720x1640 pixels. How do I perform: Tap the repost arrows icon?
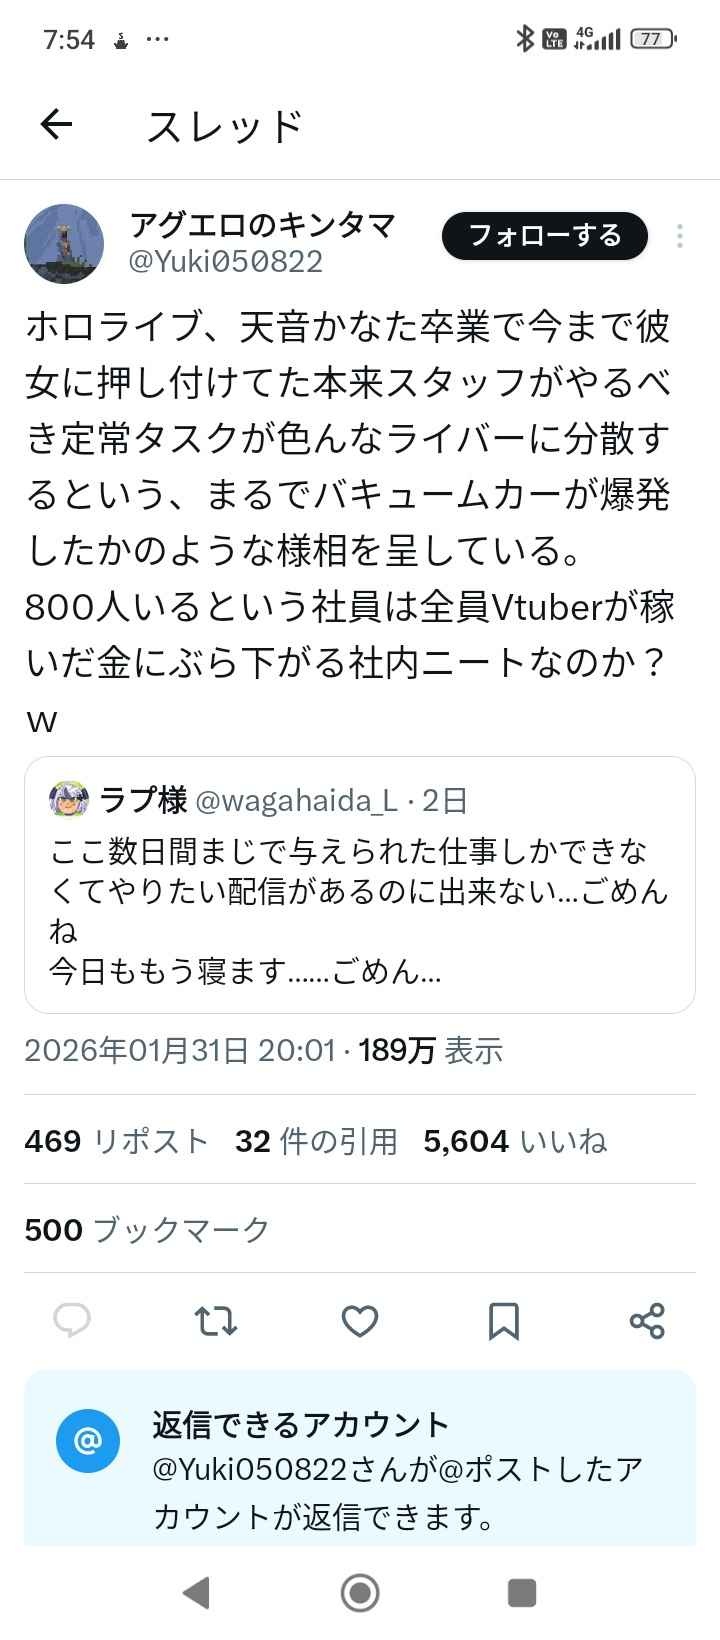216,1321
